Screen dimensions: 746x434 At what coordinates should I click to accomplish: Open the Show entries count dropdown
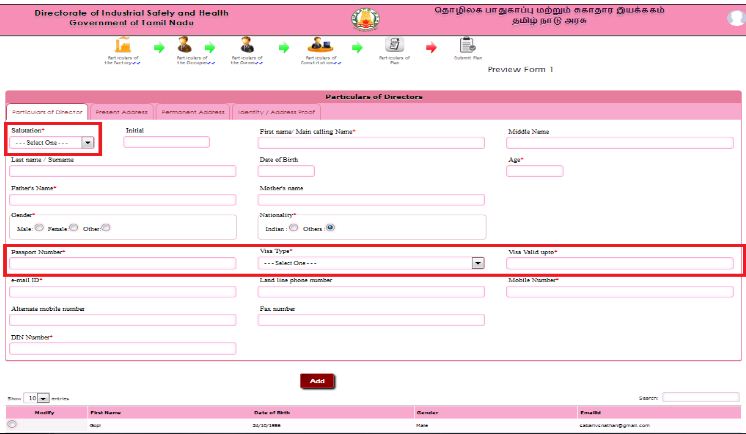tap(37, 398)
